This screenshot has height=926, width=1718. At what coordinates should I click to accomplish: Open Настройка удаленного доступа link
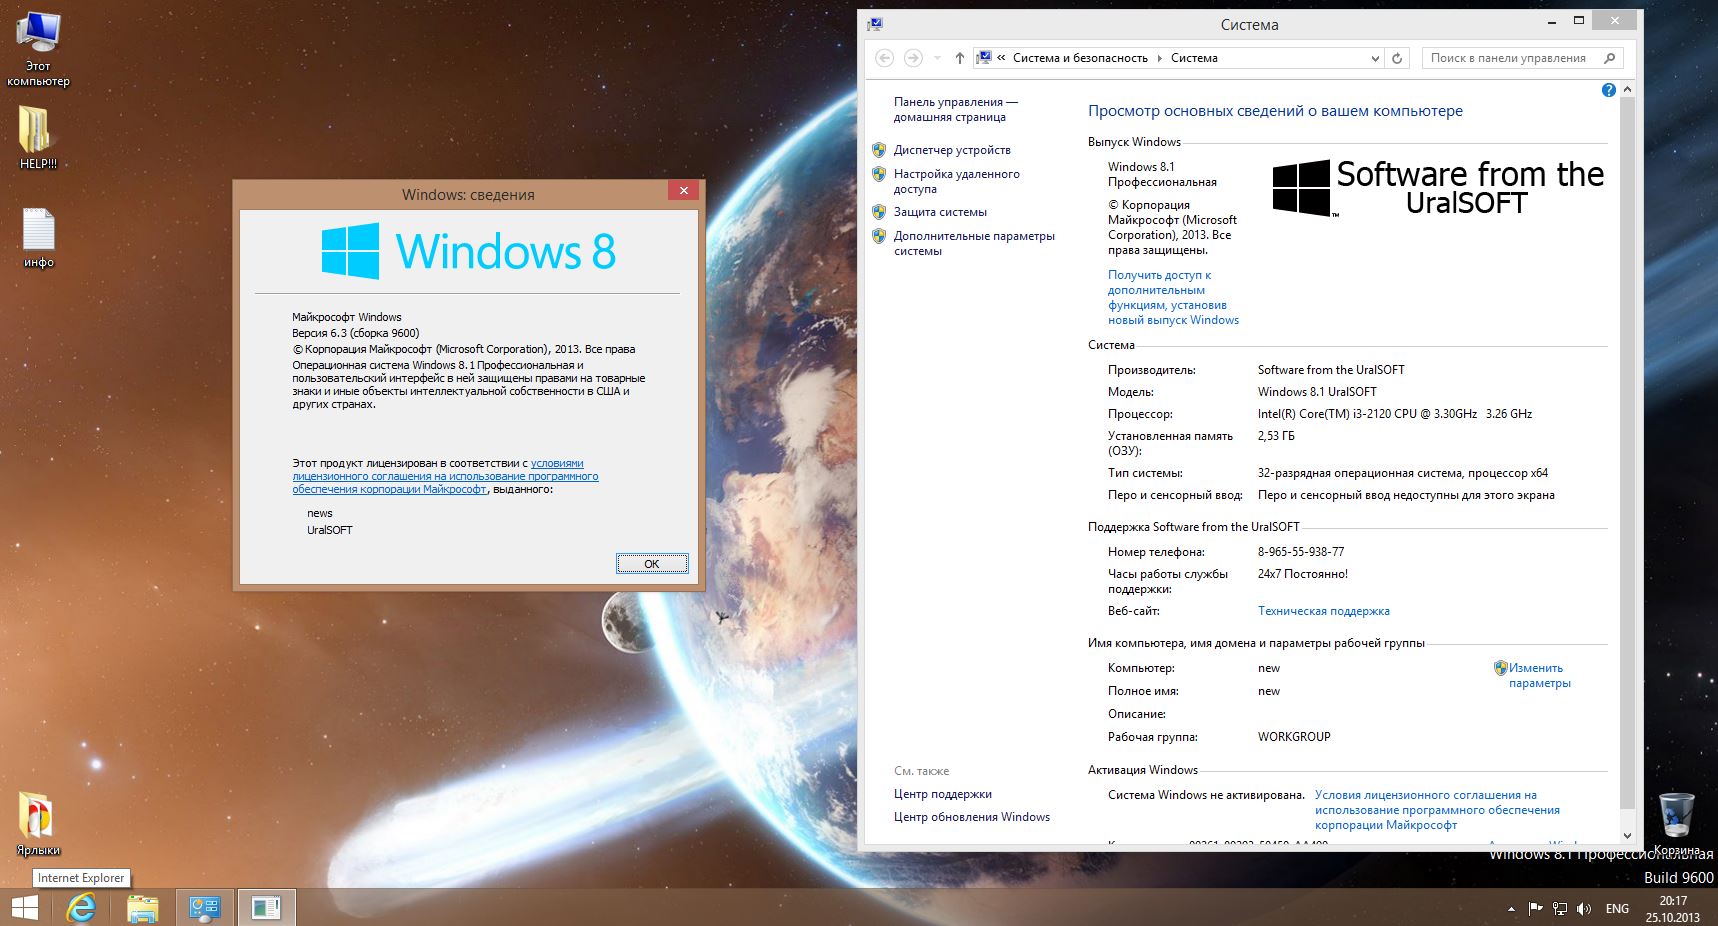(x=957, y=181)
